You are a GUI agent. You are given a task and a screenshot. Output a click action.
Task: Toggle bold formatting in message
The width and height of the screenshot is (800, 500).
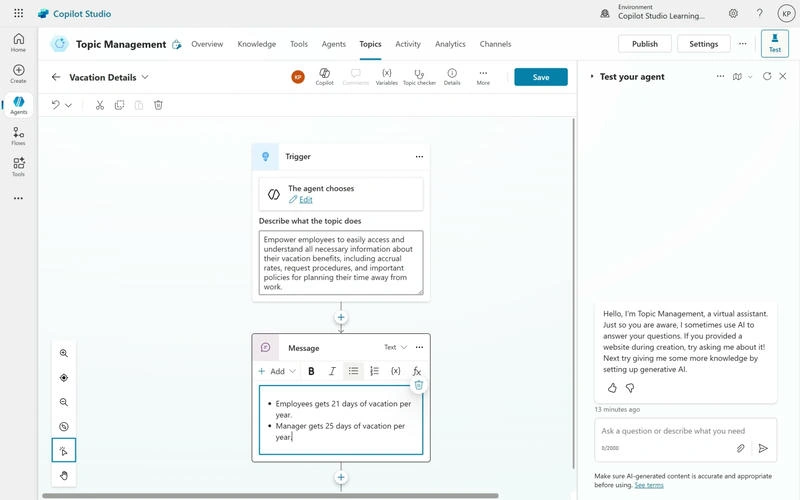pyautogui.click(x=311, y=371)
